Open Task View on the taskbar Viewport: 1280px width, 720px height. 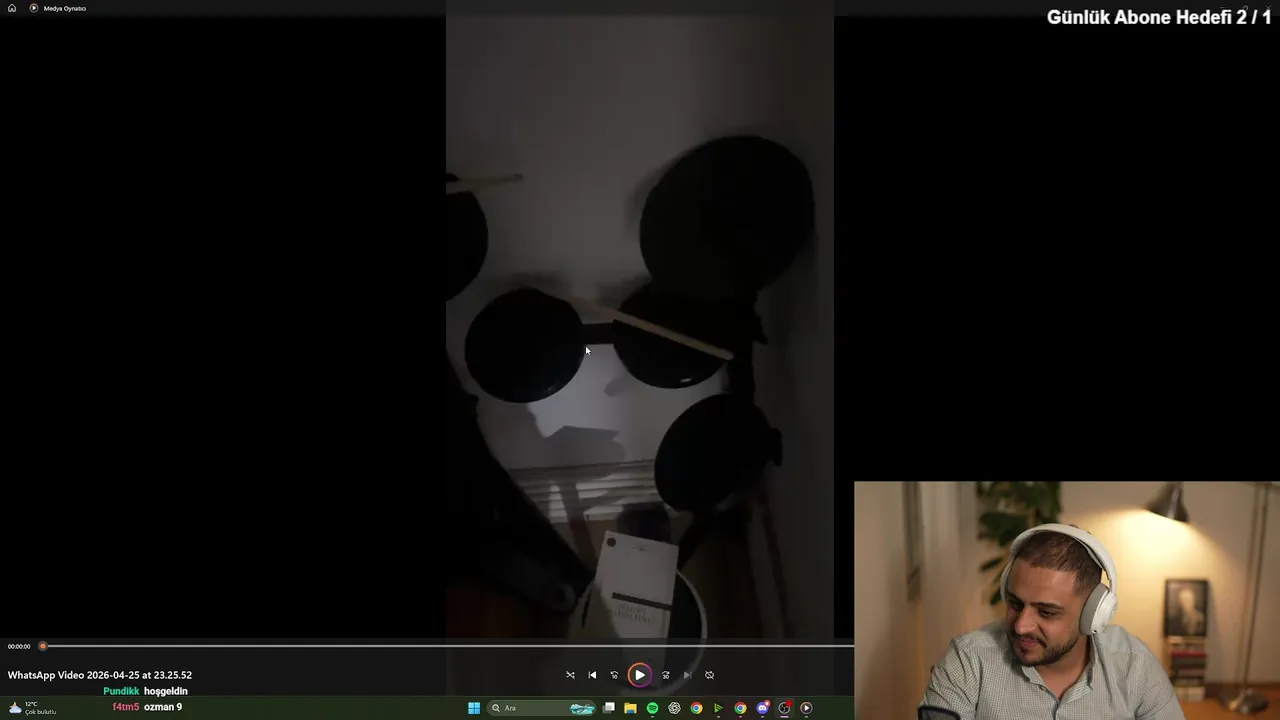click(608, 708)
